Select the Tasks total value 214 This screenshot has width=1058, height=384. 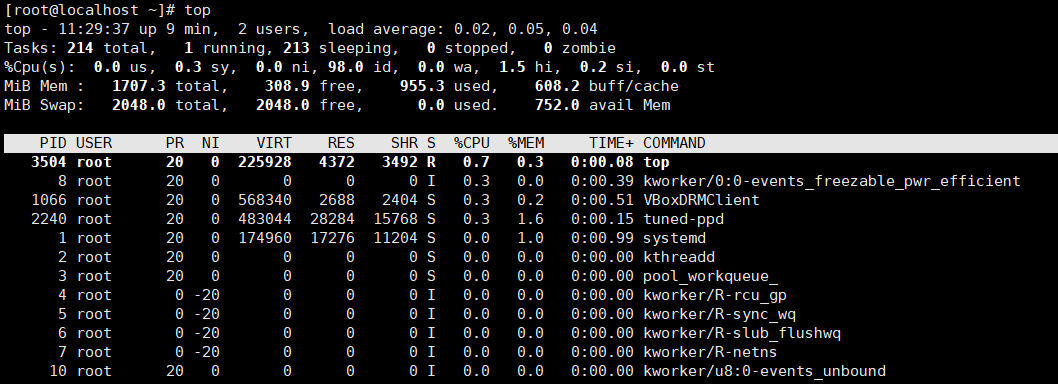click(80, 48)
